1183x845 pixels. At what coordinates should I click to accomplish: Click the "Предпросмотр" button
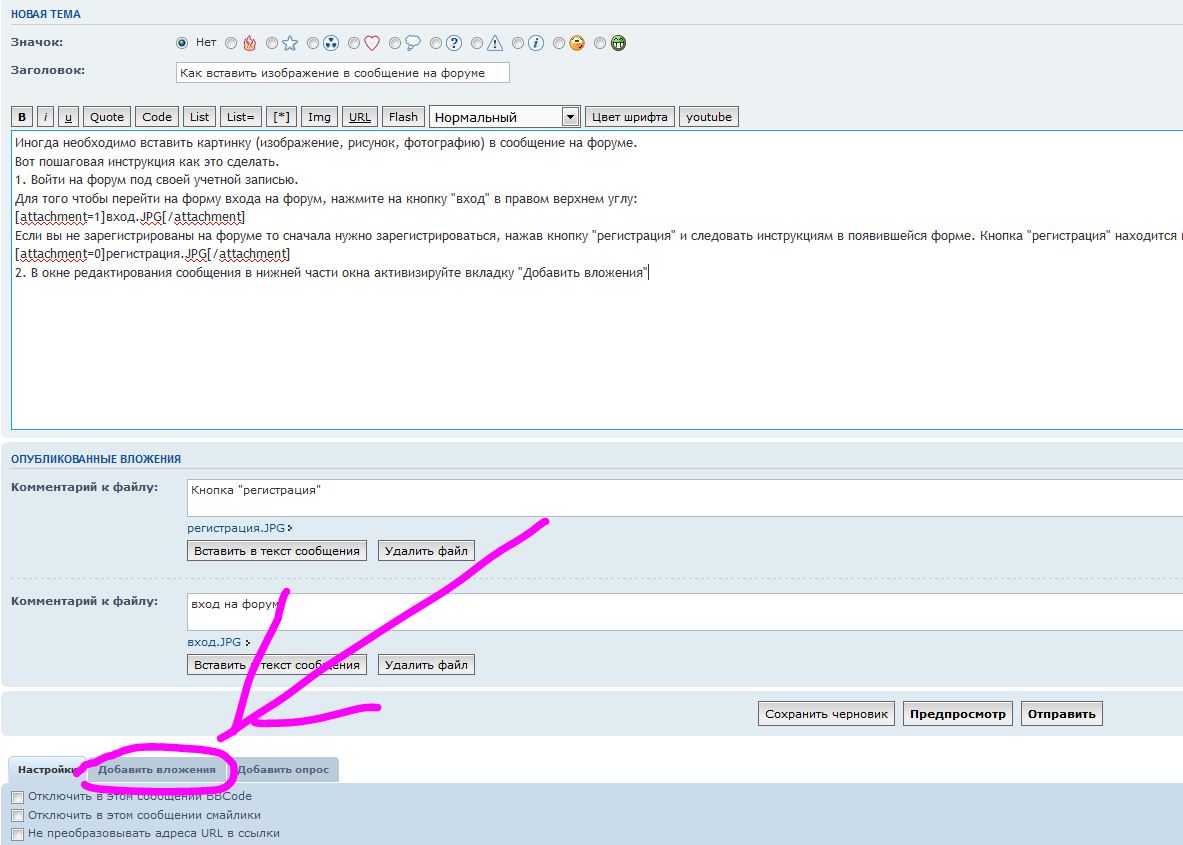tap(958, 714)
